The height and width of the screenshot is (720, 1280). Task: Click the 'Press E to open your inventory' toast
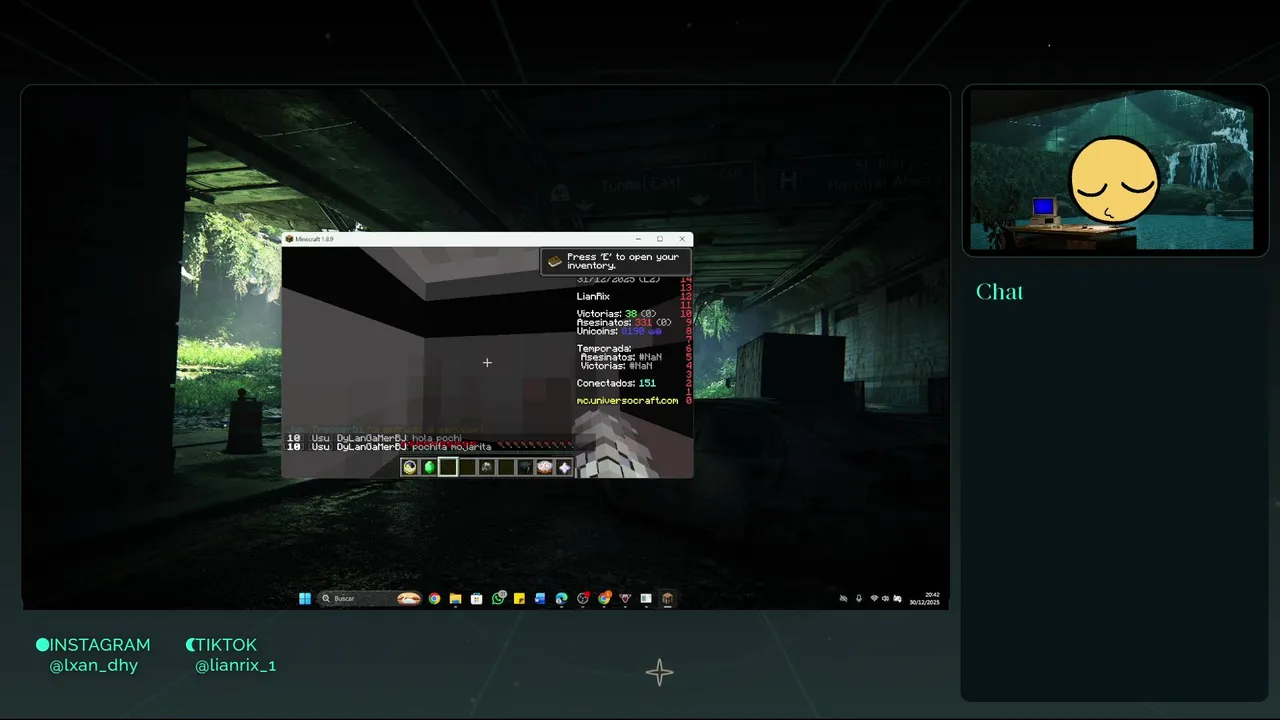(x=616, y=261)
